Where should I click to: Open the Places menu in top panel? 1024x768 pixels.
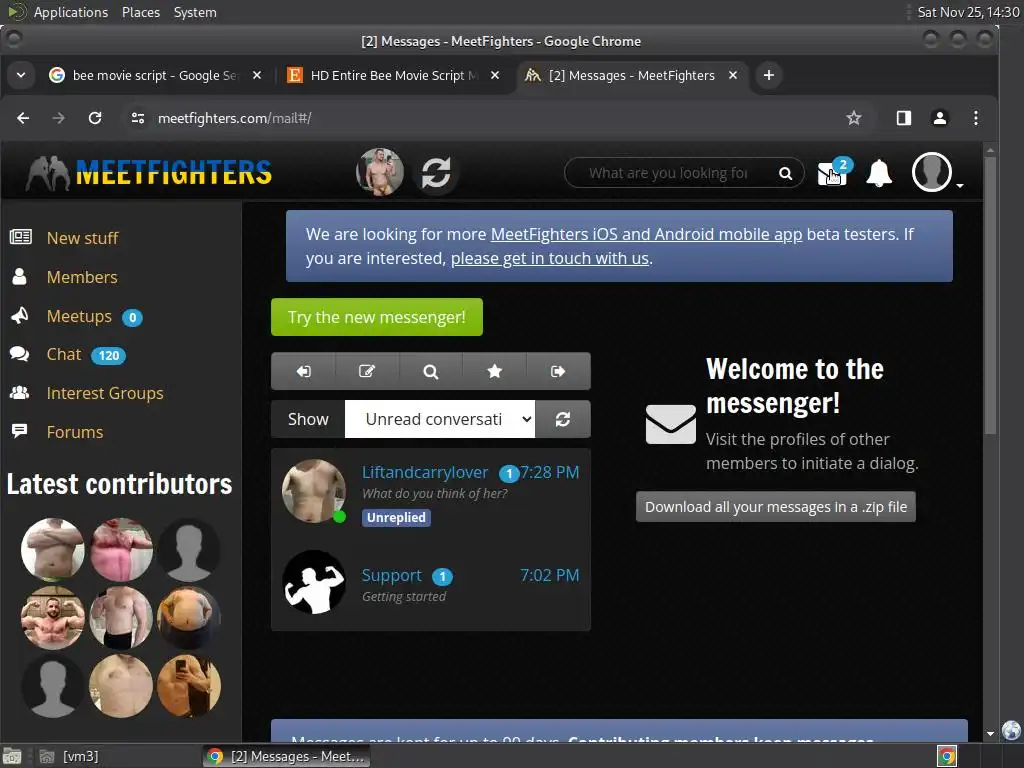click(x=141, y=12)
